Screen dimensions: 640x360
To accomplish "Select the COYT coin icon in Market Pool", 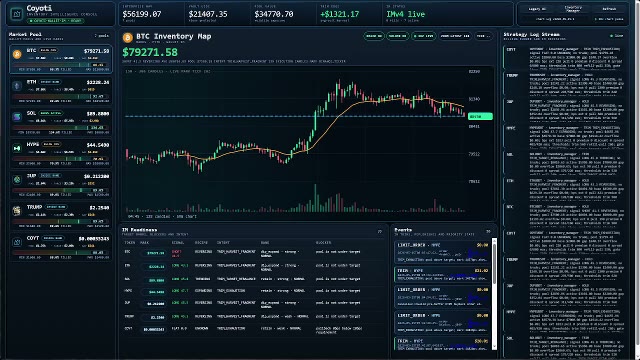I will 17,242.
